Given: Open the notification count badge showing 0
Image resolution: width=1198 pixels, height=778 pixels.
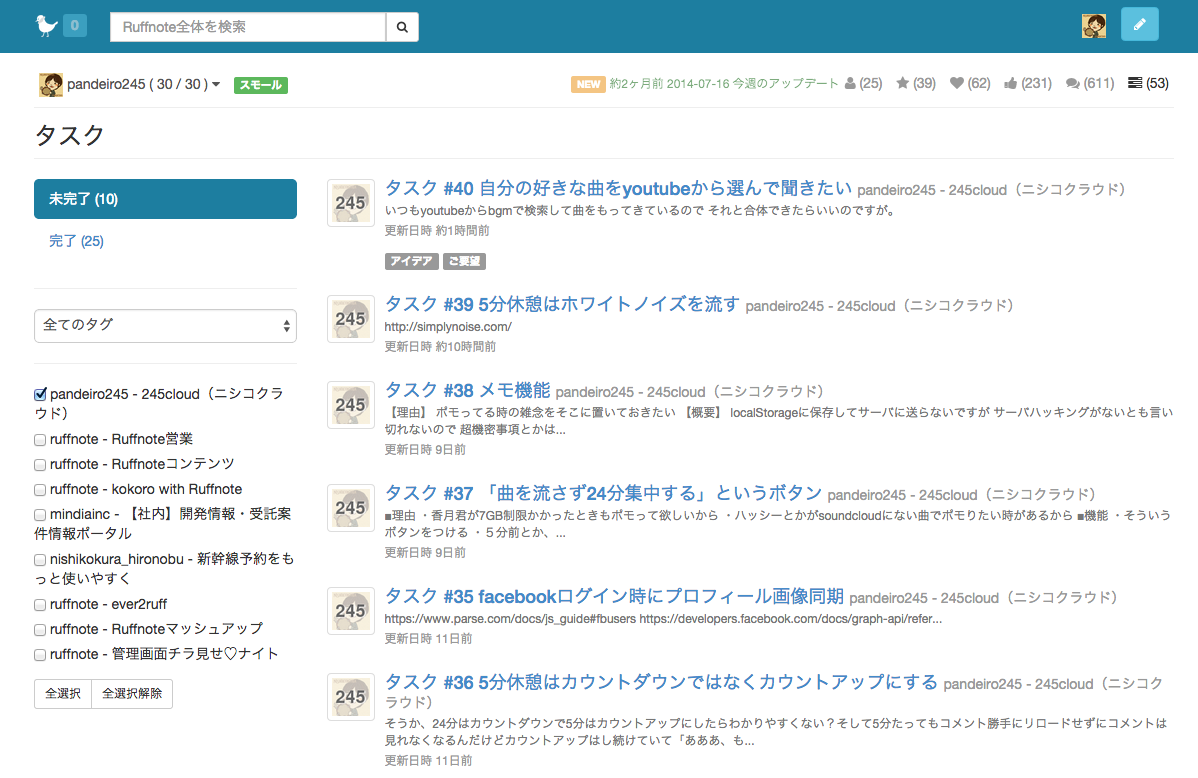Looking at the screenshot, I should [x=74, y=25].
